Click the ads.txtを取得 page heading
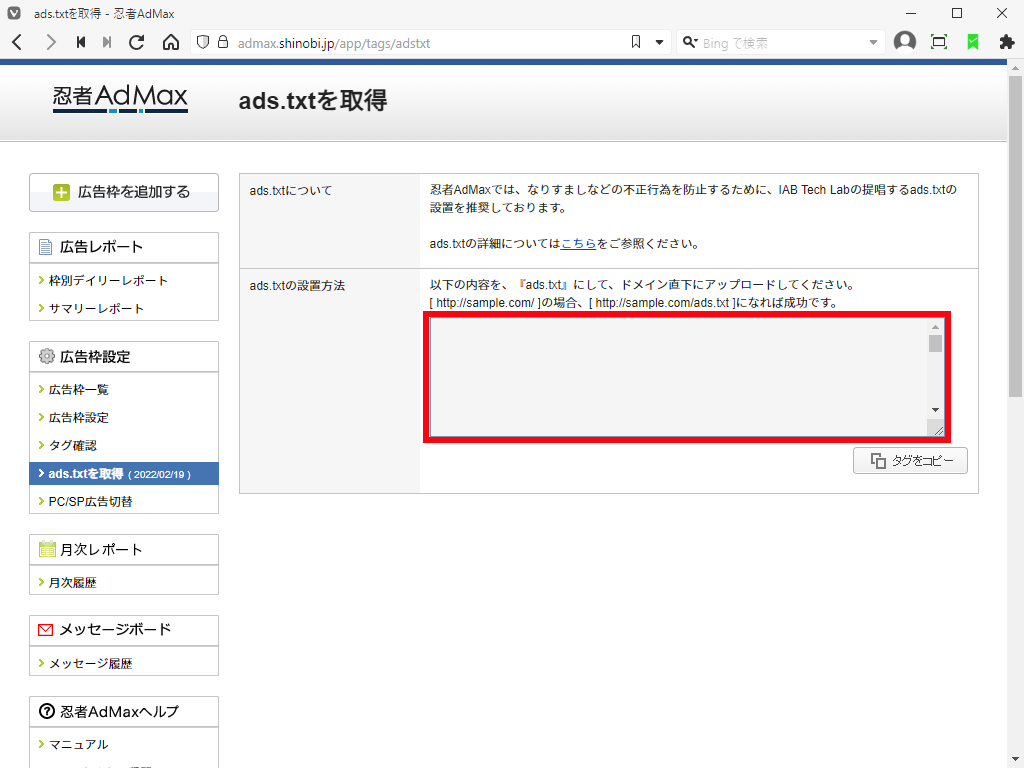The height and width of the screenshot is (768, 1024). [313, 101]
